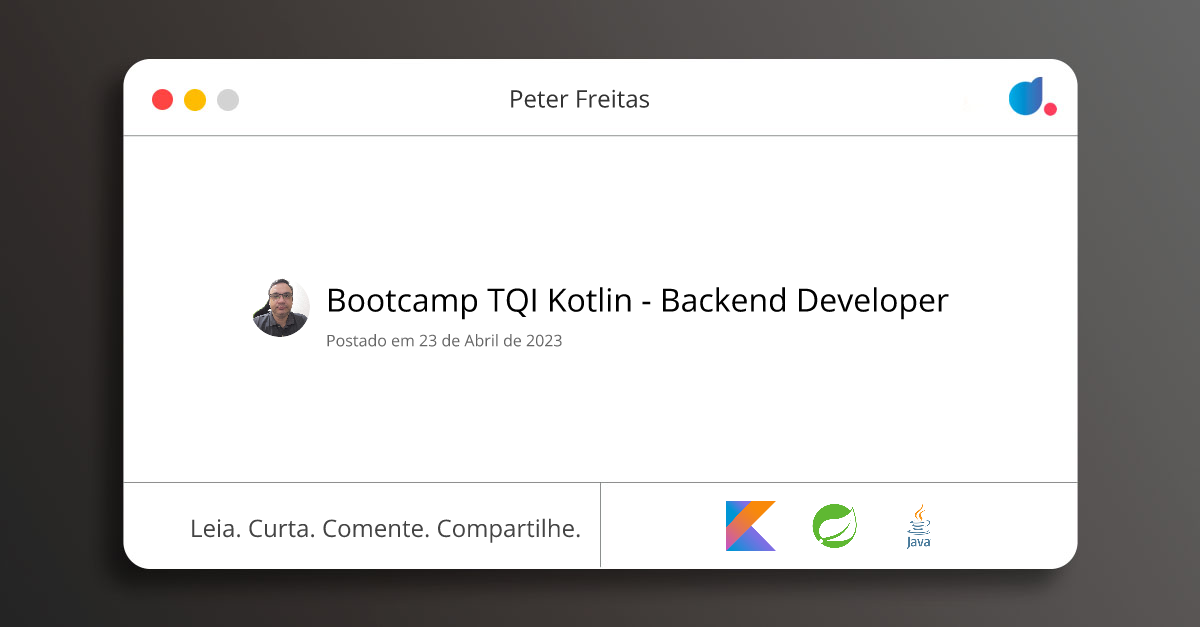Image resolution: width=1200 pixels, height=628 pixels.
Task: Open the article titled Bootcamp TQI Kotlin - Backend Developer
Action: point(637,300)
